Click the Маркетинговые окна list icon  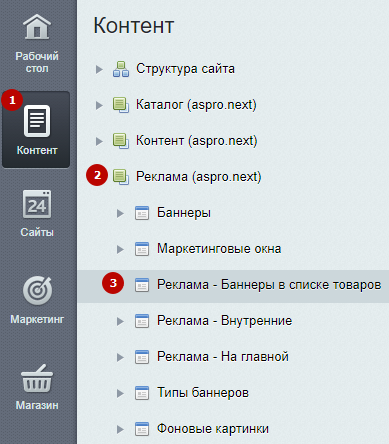(x=142, y=249)
